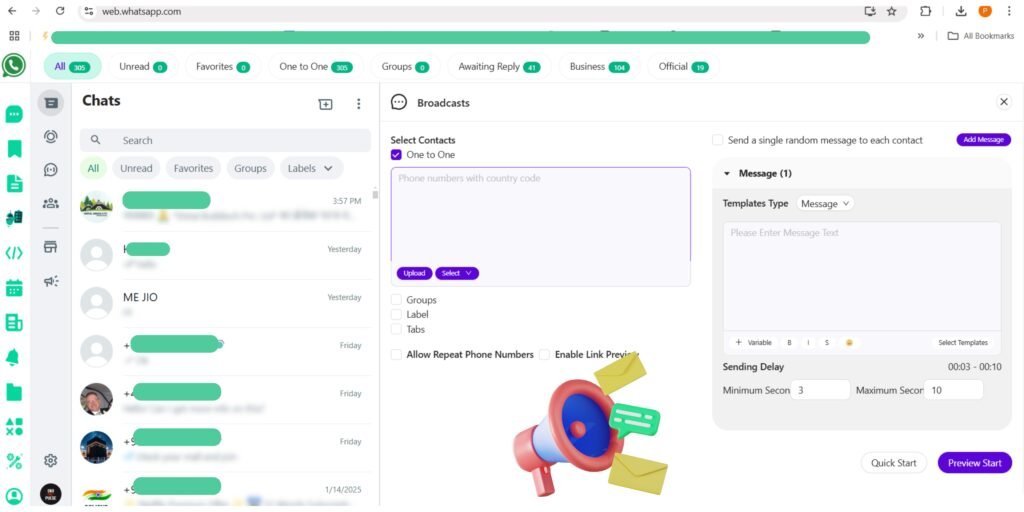The image size is (1024, 512).
Task: Click the green bell icon in extension sidebar
Action: [x=14, y=357]
